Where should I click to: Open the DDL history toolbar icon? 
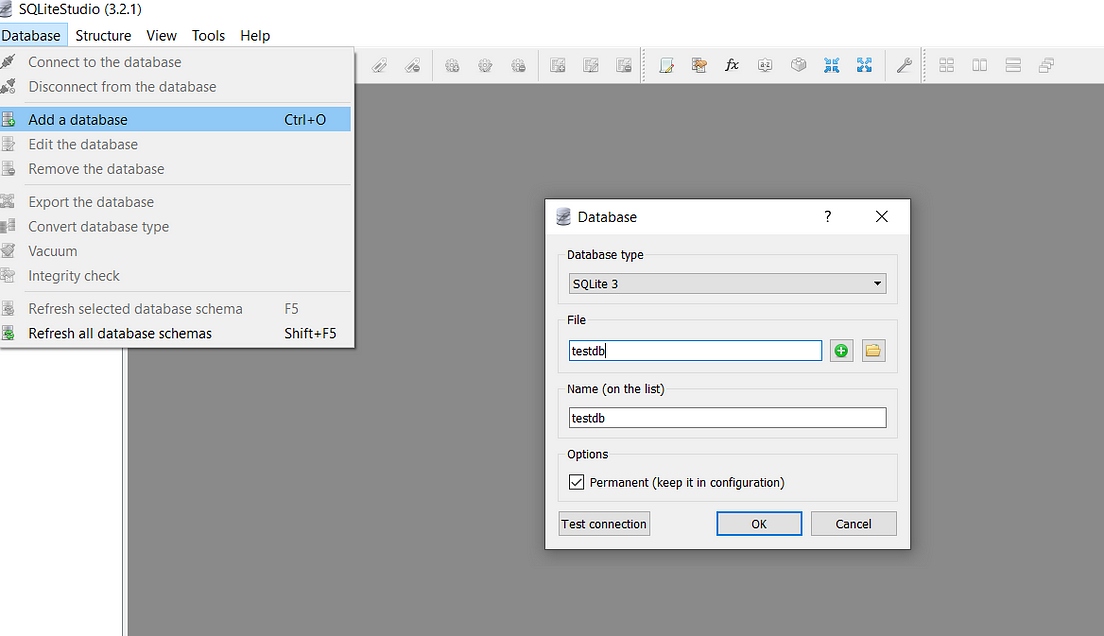[x=699, y=66]
